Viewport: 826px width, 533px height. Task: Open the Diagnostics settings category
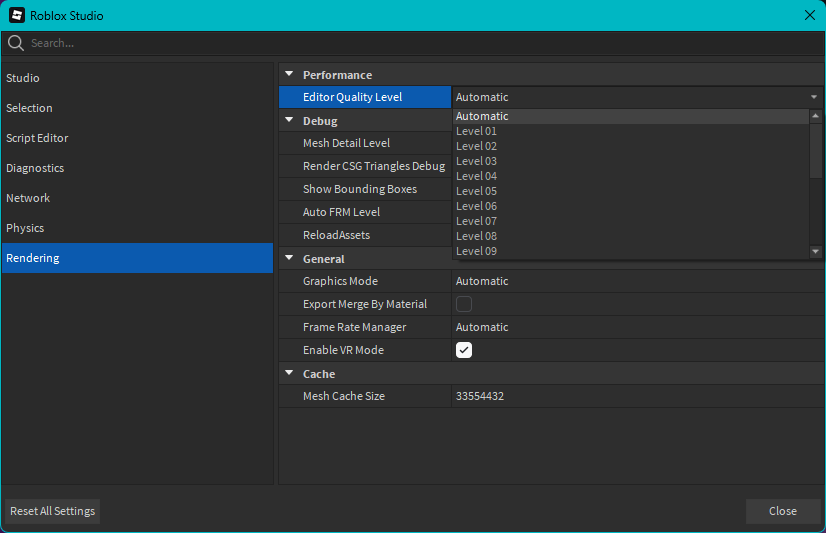click(x=137, y=168)
